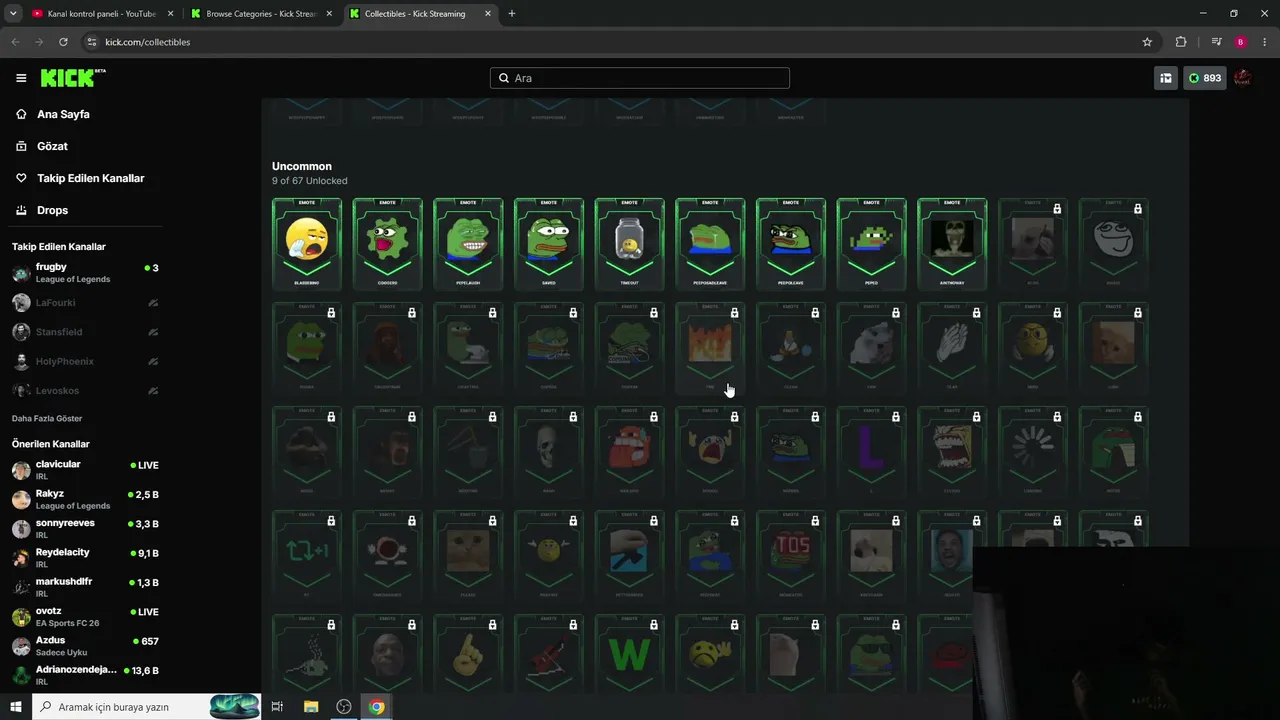The image size is (1280, 720).
Task: Open Adrianozendeja's IRL stream
Action: [86, 675]
